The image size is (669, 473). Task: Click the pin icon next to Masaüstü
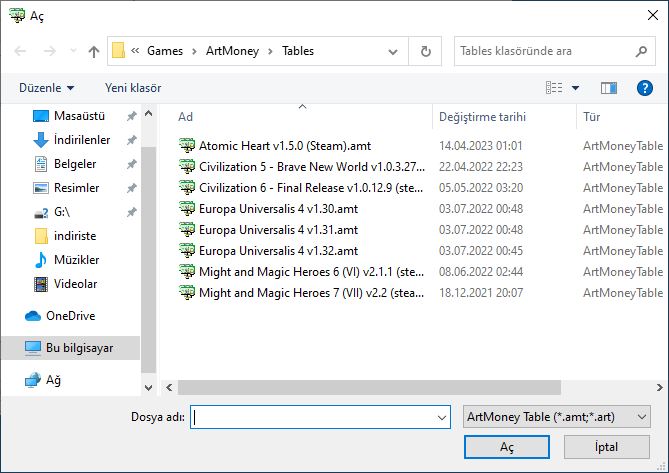coord(131,116)
